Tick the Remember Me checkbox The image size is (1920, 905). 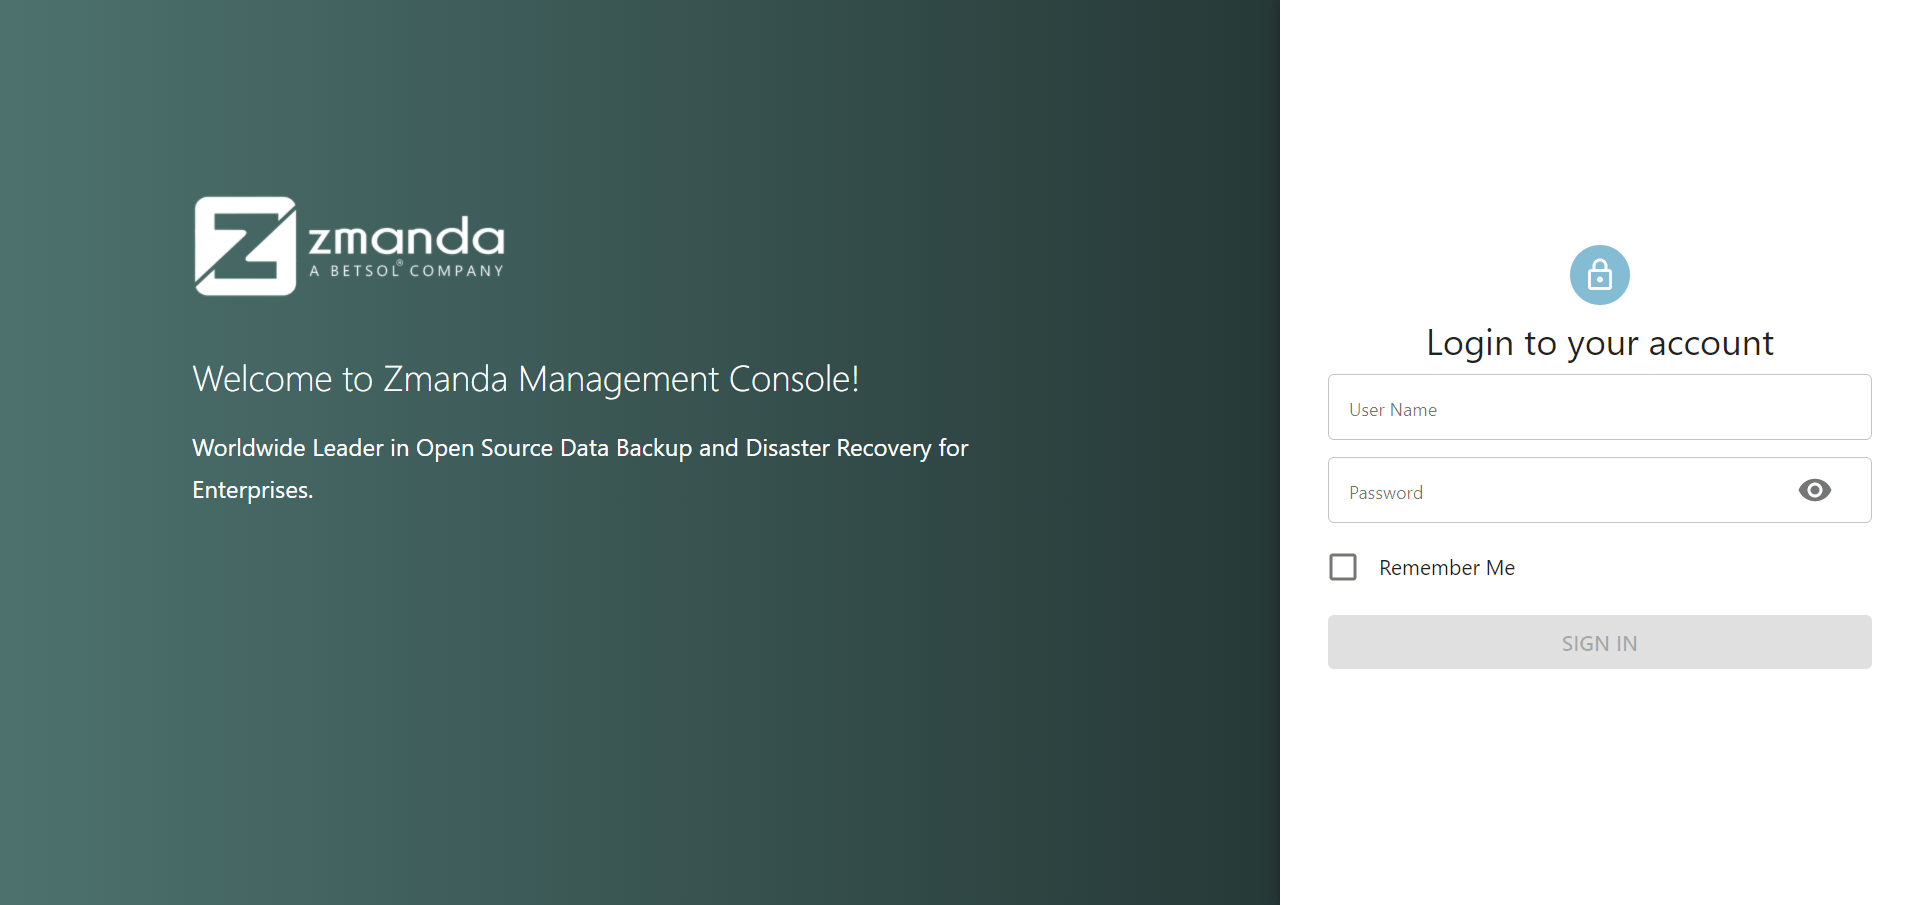(1343, 567)
